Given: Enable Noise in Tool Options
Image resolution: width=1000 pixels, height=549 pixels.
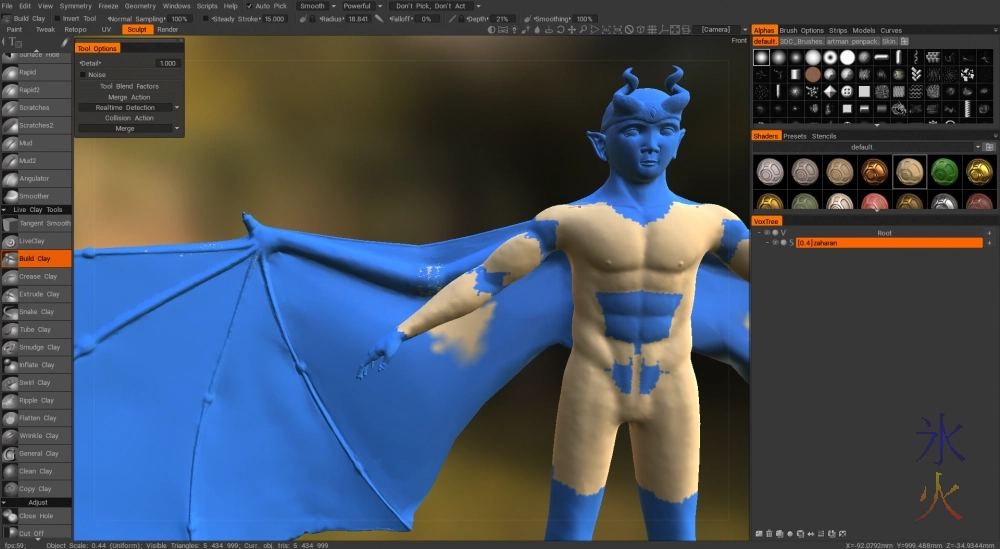Looking at the screenshot, I should 83,75.
